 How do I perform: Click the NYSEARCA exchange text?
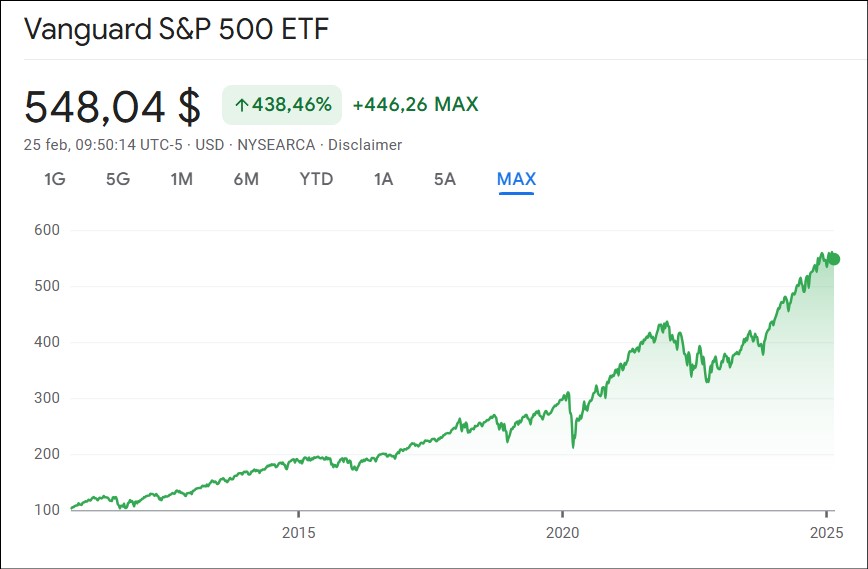(x=277, y=145)
